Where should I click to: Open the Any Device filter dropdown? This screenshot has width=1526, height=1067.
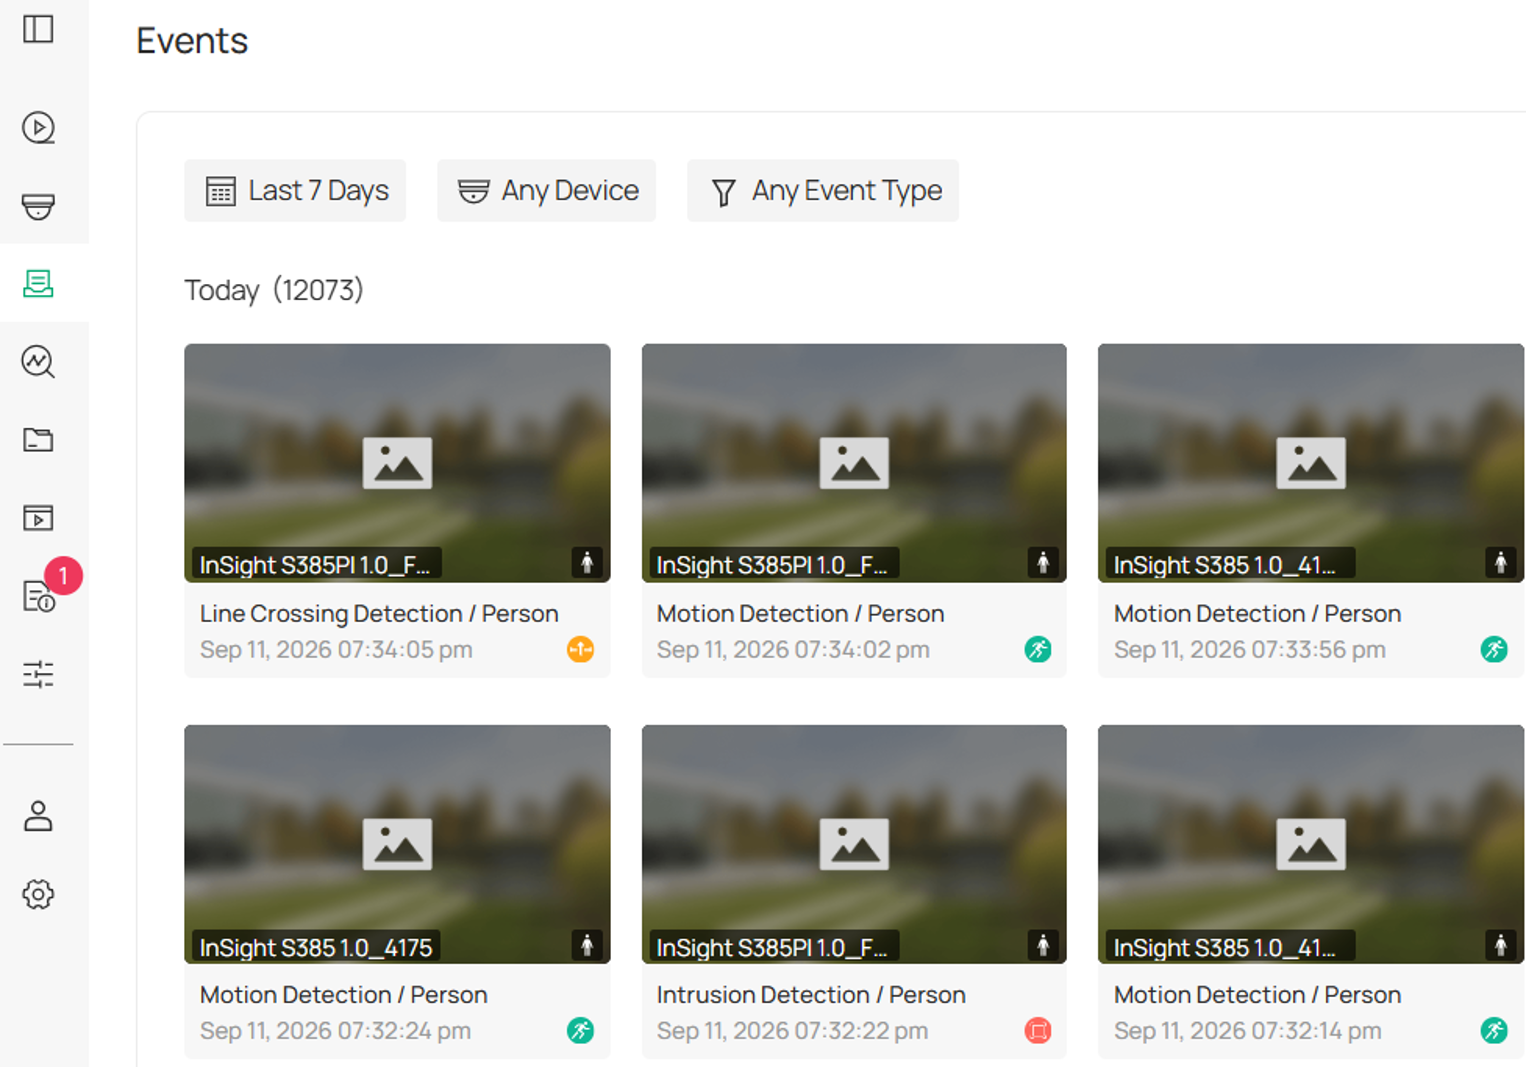(x=546, y=190)
